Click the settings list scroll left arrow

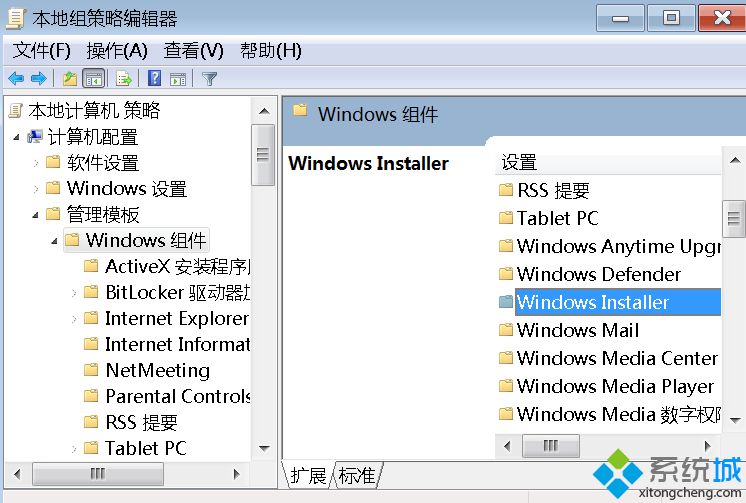click(x=507, y=446)
